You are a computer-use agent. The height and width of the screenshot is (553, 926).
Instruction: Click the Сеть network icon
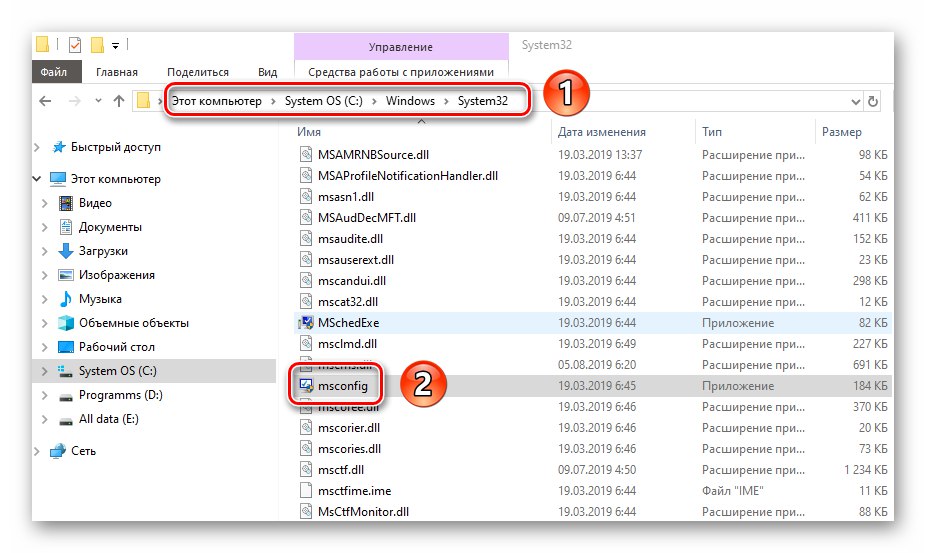click(58, 451)
